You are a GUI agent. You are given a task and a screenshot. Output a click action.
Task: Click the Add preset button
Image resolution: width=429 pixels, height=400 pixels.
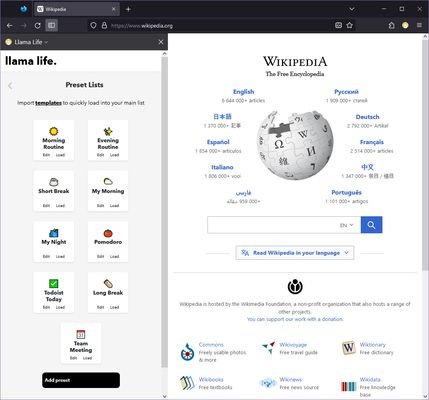81,380
